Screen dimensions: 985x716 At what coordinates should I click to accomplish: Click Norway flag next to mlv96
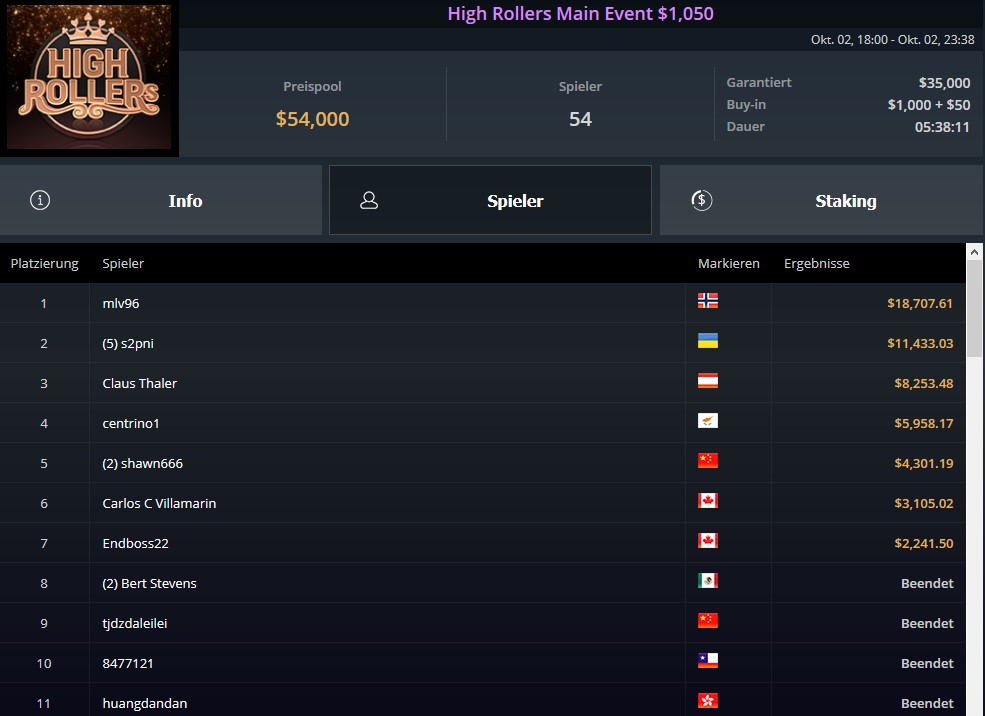point(708,301)
